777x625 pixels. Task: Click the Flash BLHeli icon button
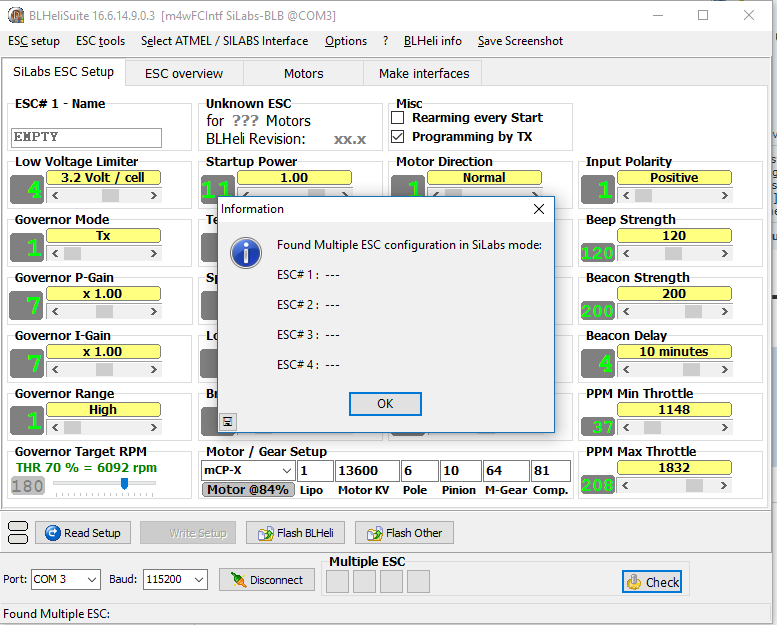point(296,533)
